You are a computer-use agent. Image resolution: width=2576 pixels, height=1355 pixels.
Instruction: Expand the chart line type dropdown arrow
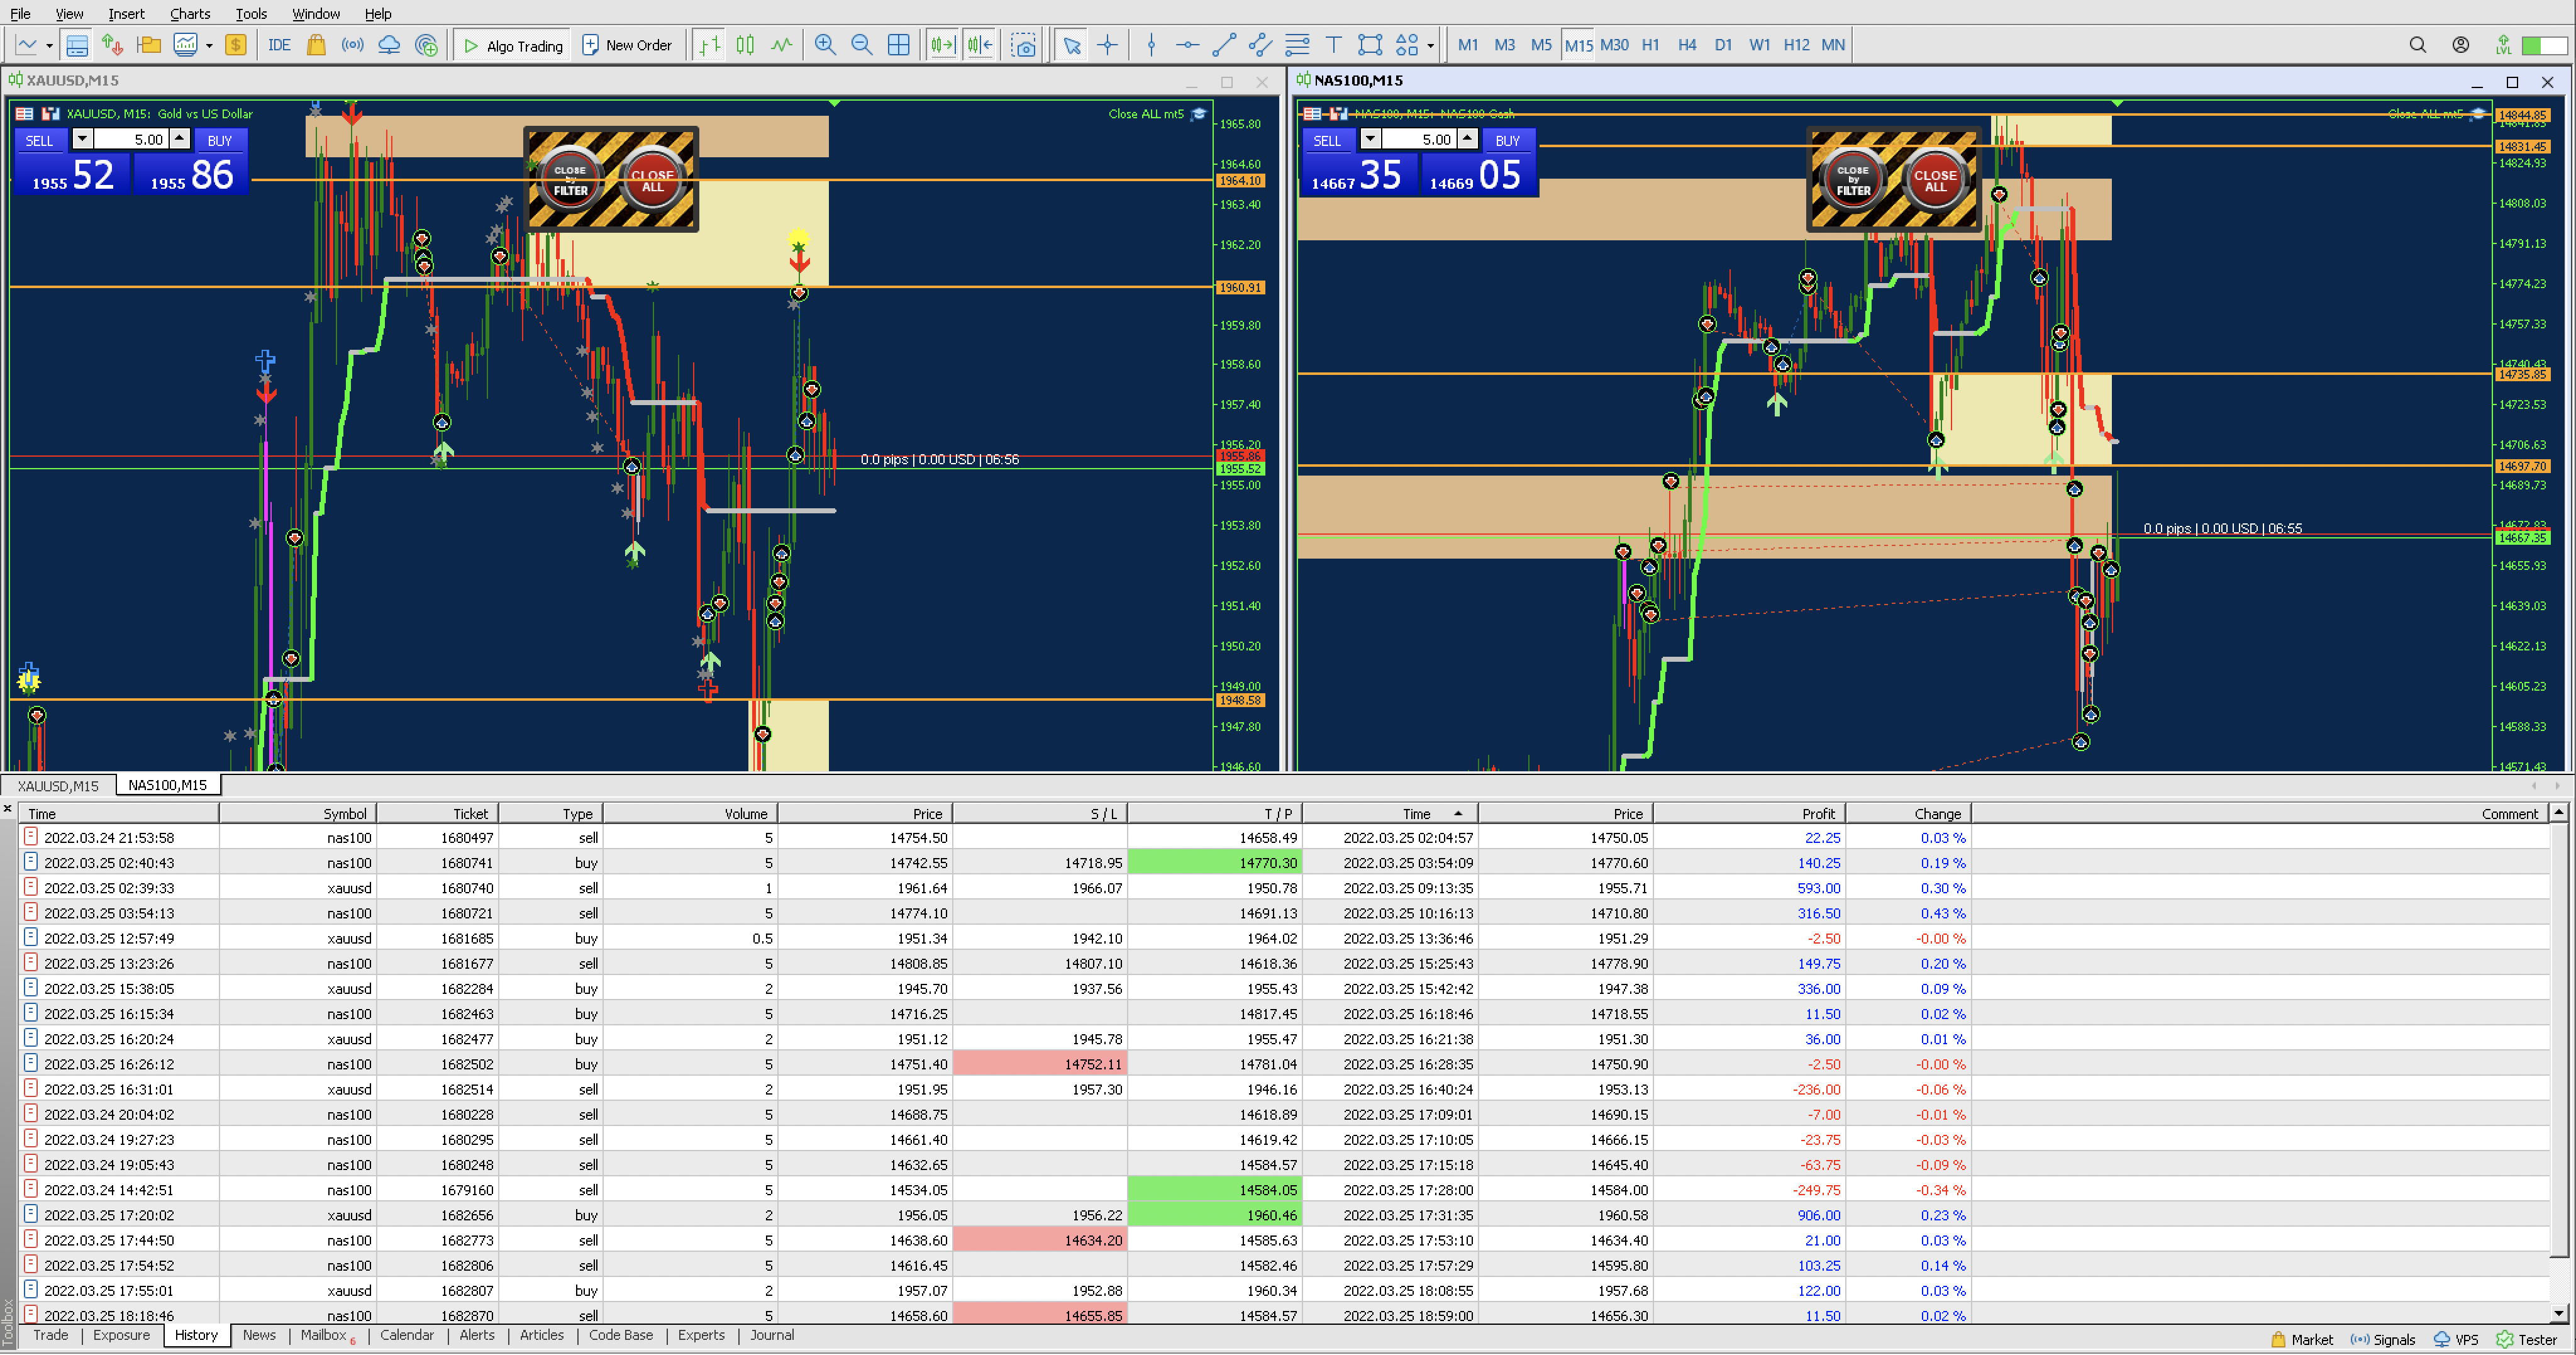tap(49, 46)
